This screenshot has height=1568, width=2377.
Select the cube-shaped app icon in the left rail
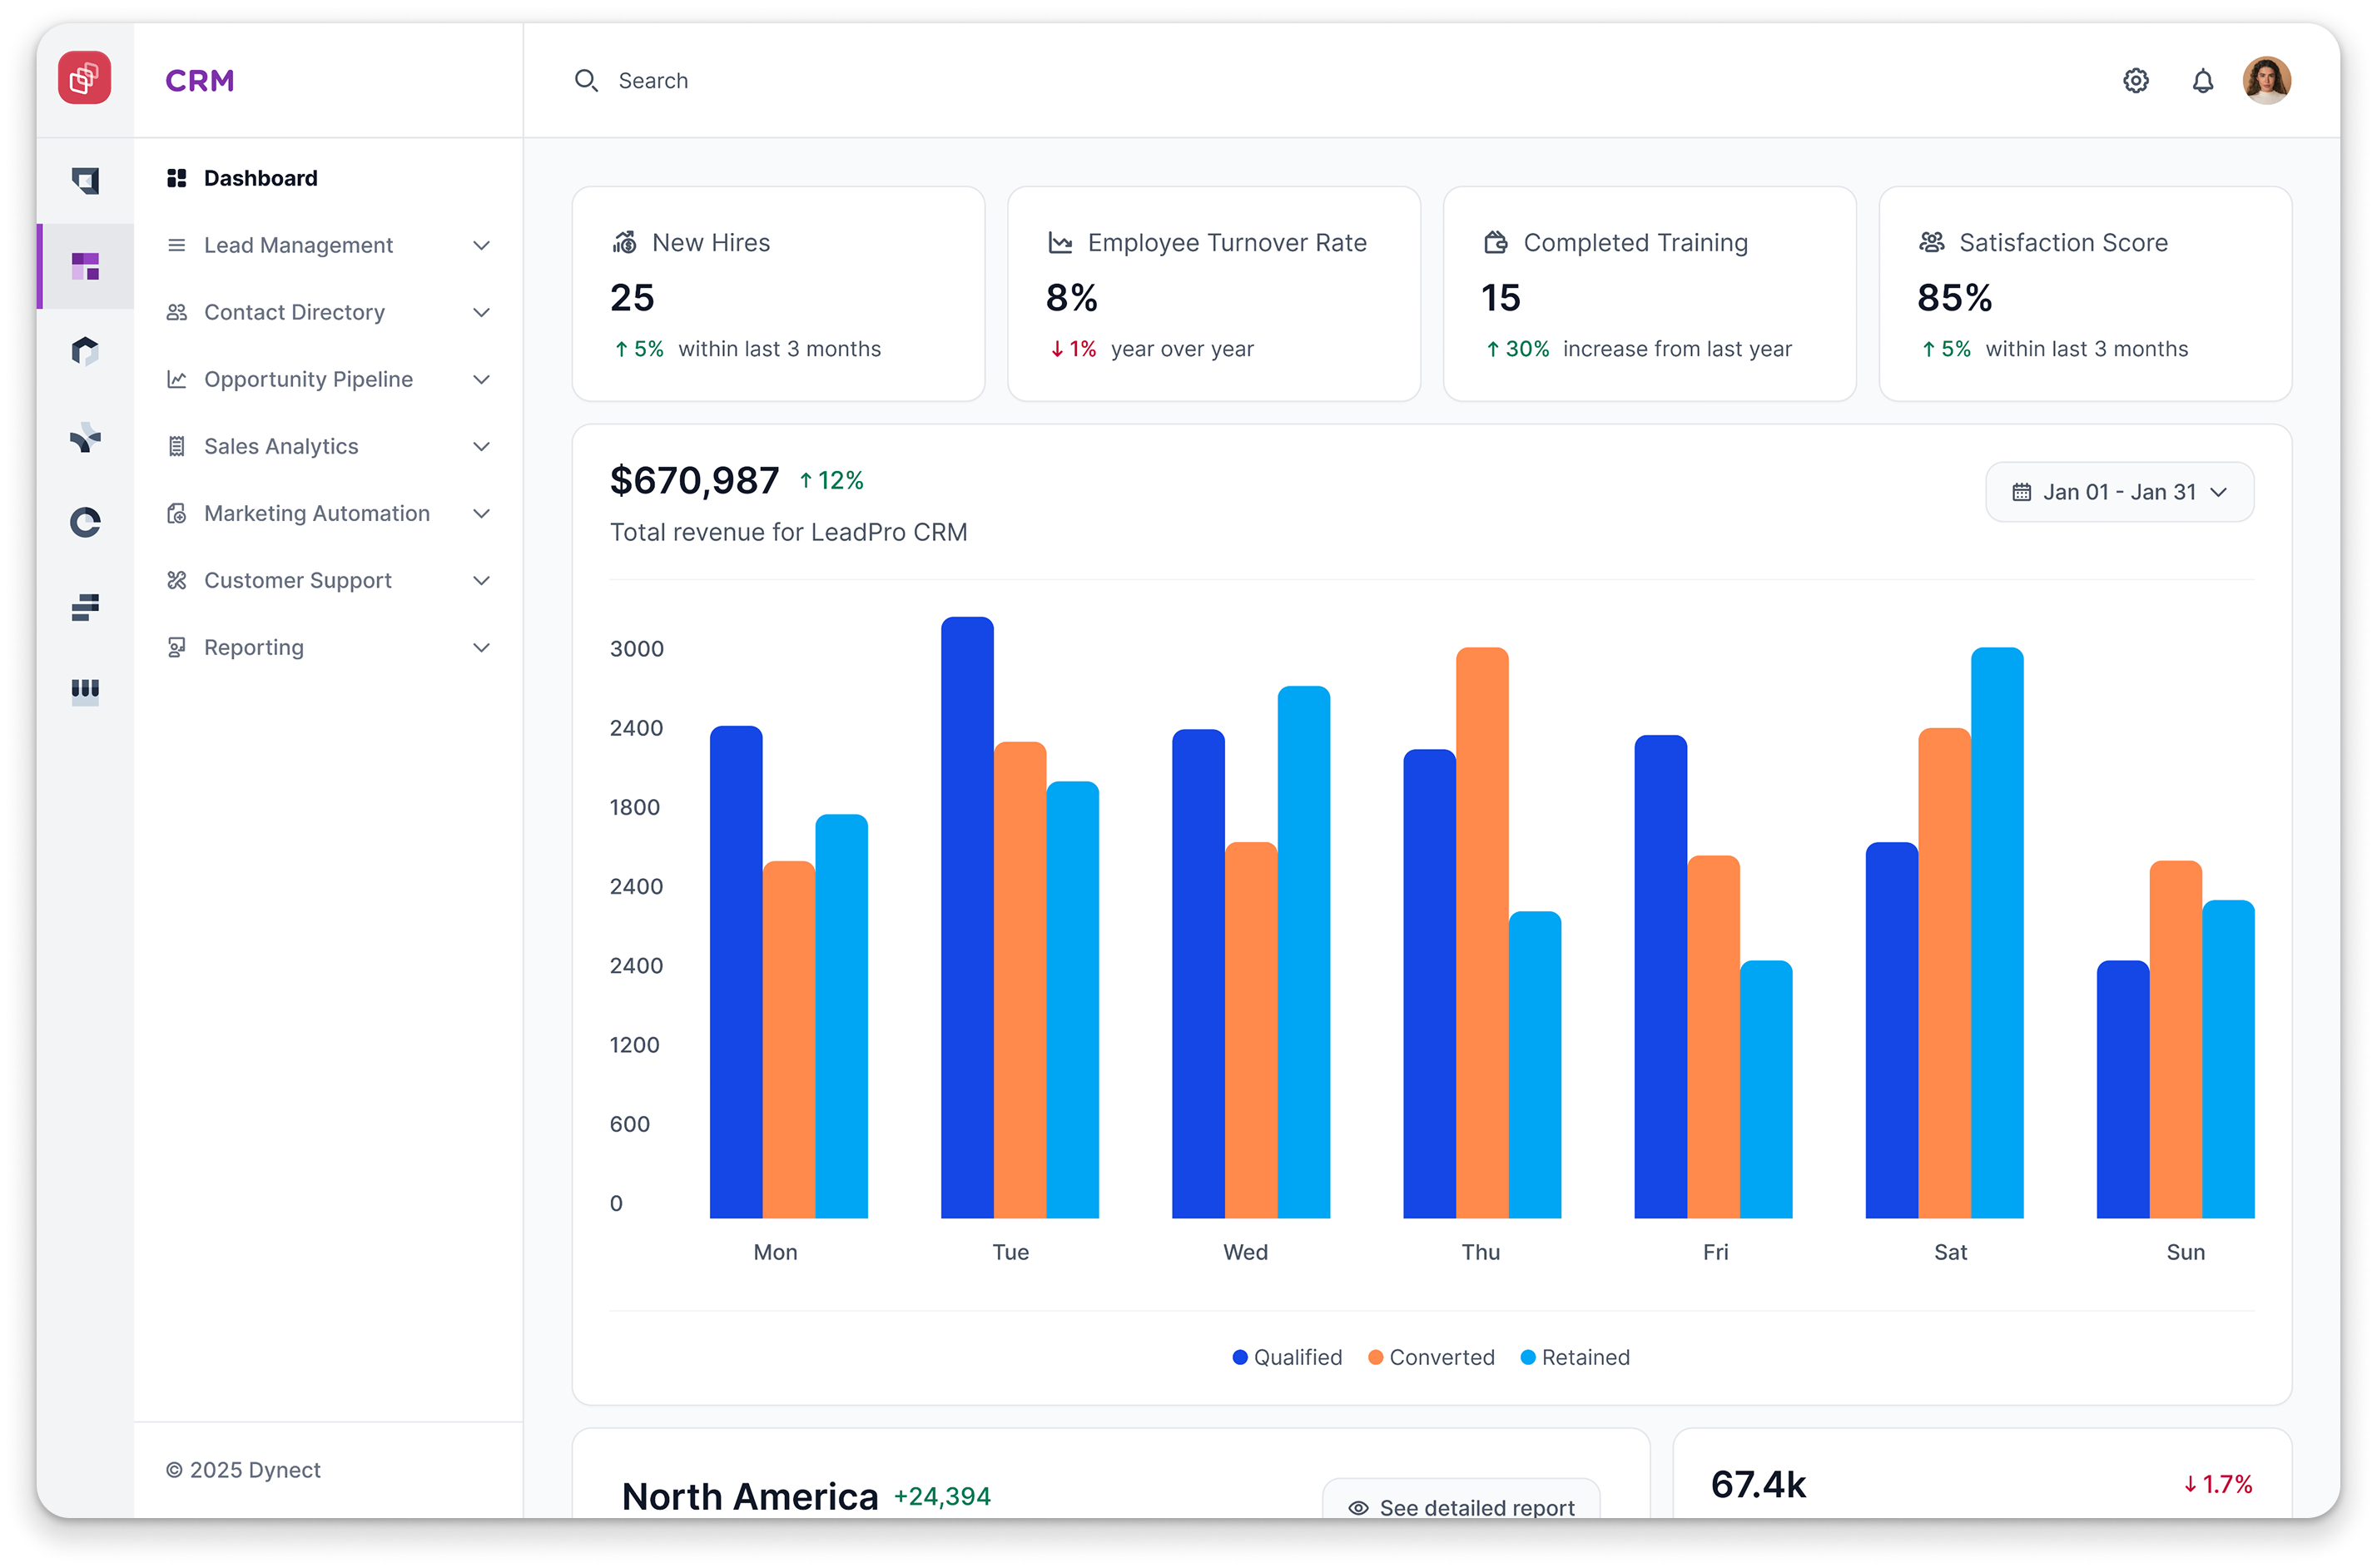tap(86, 350)
